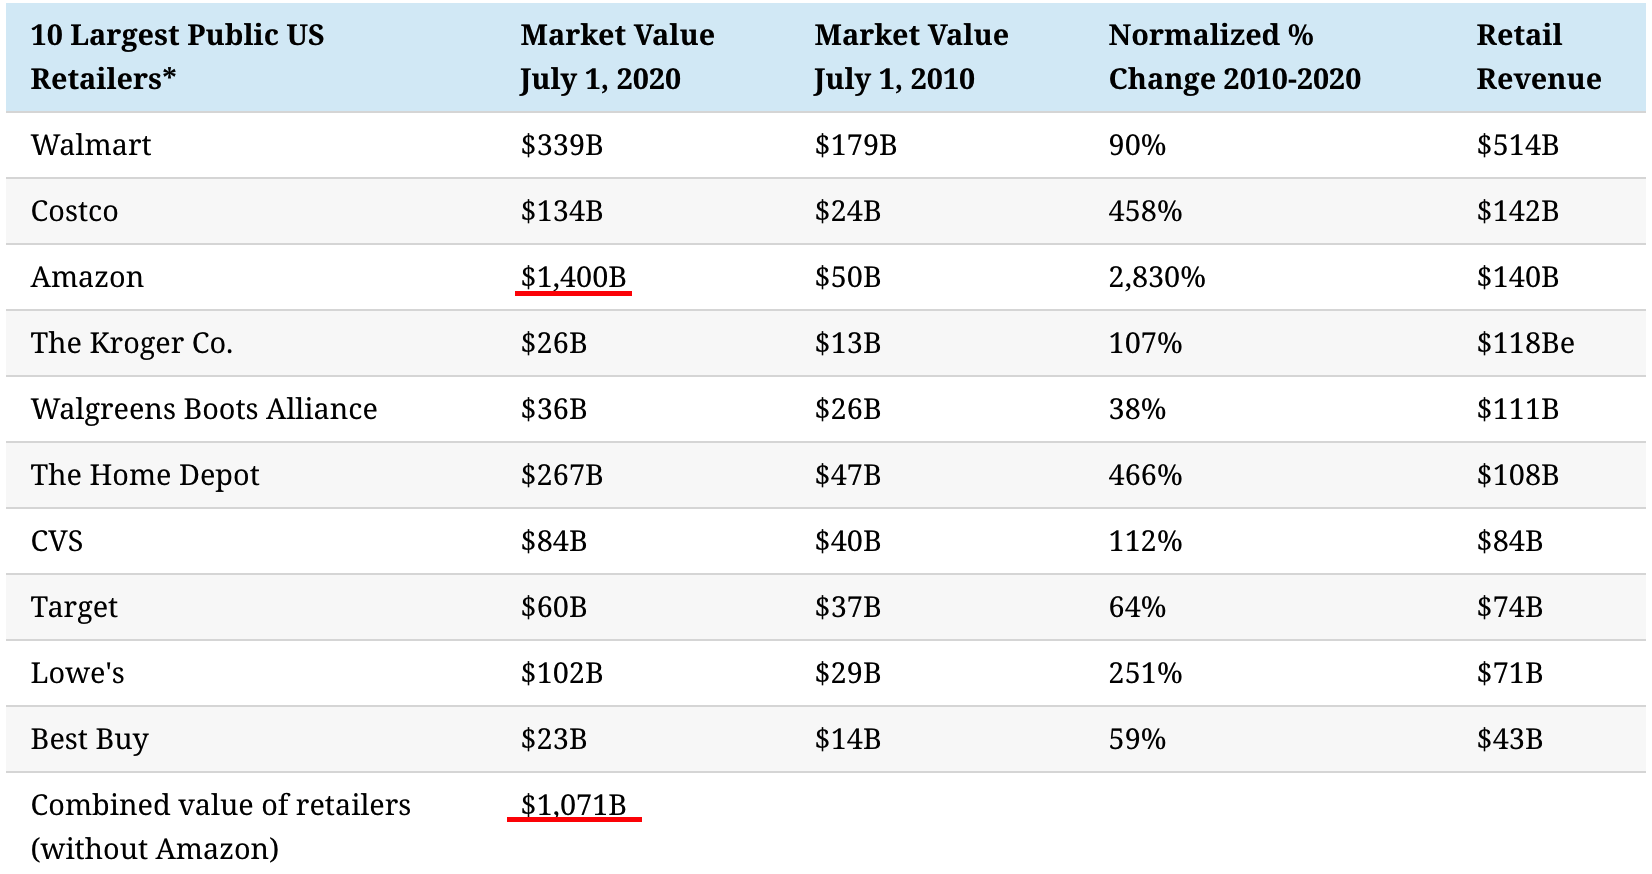Viewport: 1652px width, 874px height.
Task: Click the Retail Revenue column header
Action: (1538, 57)
